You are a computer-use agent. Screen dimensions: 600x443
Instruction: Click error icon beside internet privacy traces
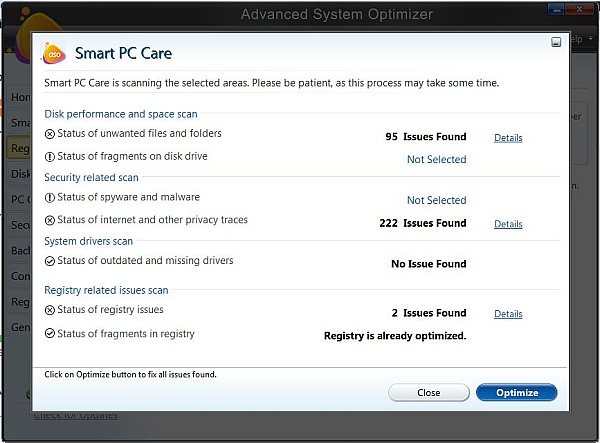click(x=50, y=221)
